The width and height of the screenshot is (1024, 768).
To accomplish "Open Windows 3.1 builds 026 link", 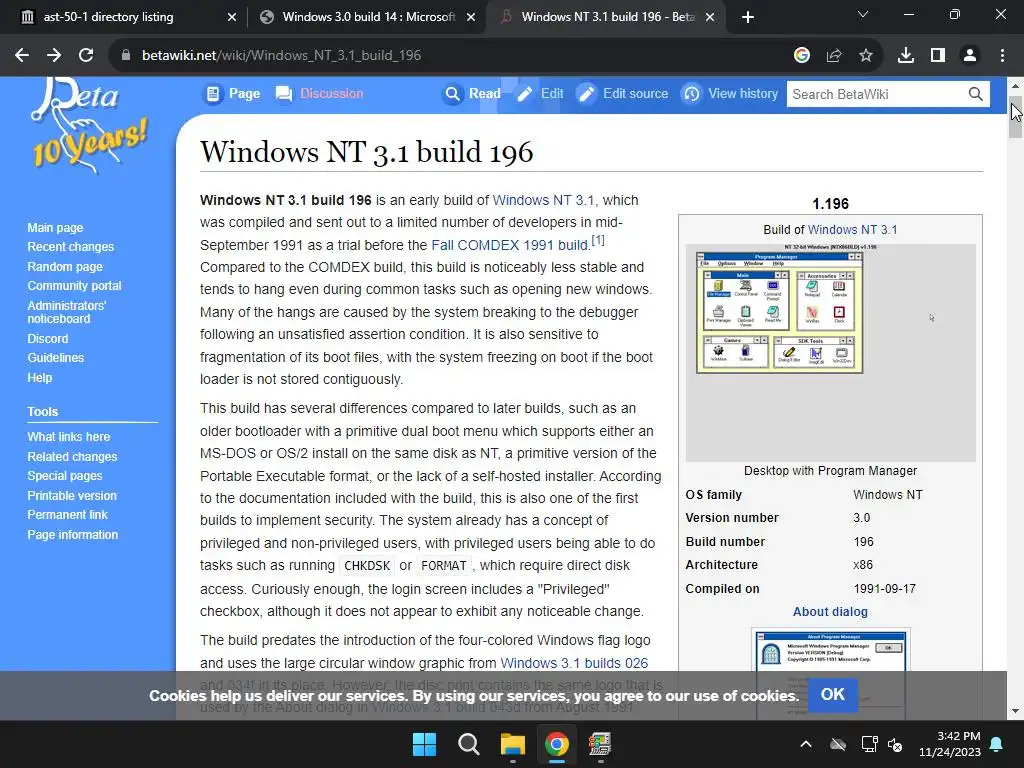I will 574,663.
